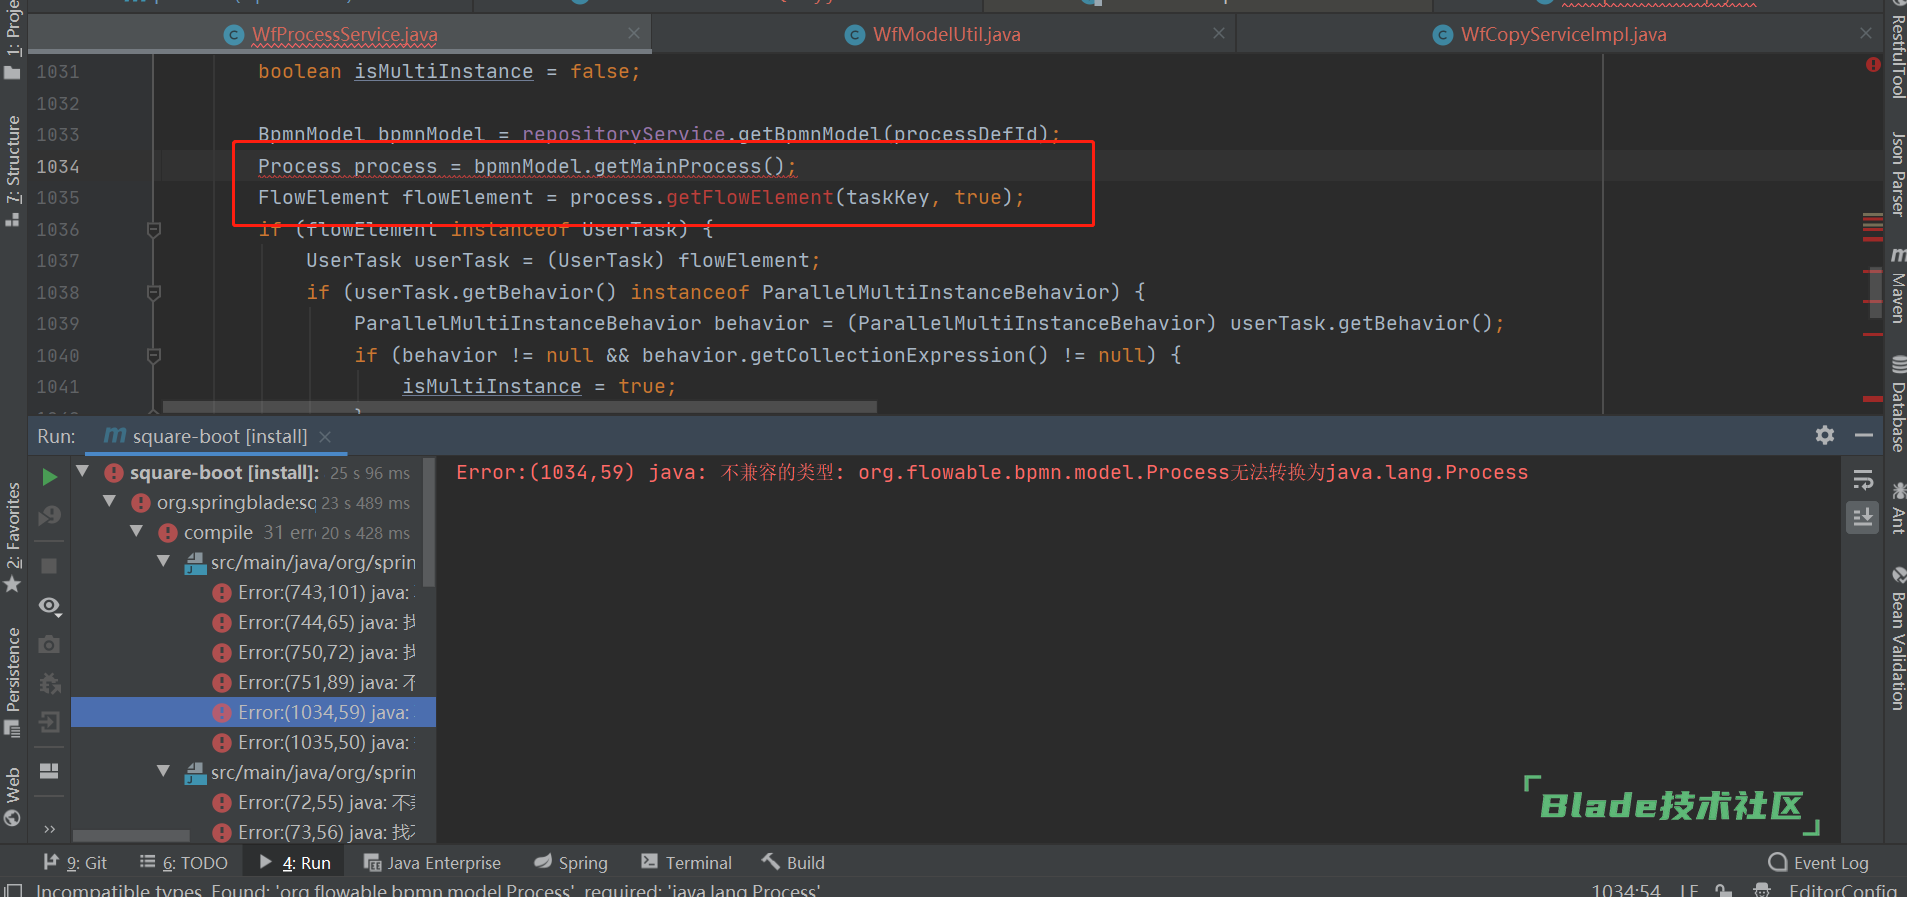Collapse code fold at line 1038
This screenshot has height=897, width=1907.
tap(154, 293)
